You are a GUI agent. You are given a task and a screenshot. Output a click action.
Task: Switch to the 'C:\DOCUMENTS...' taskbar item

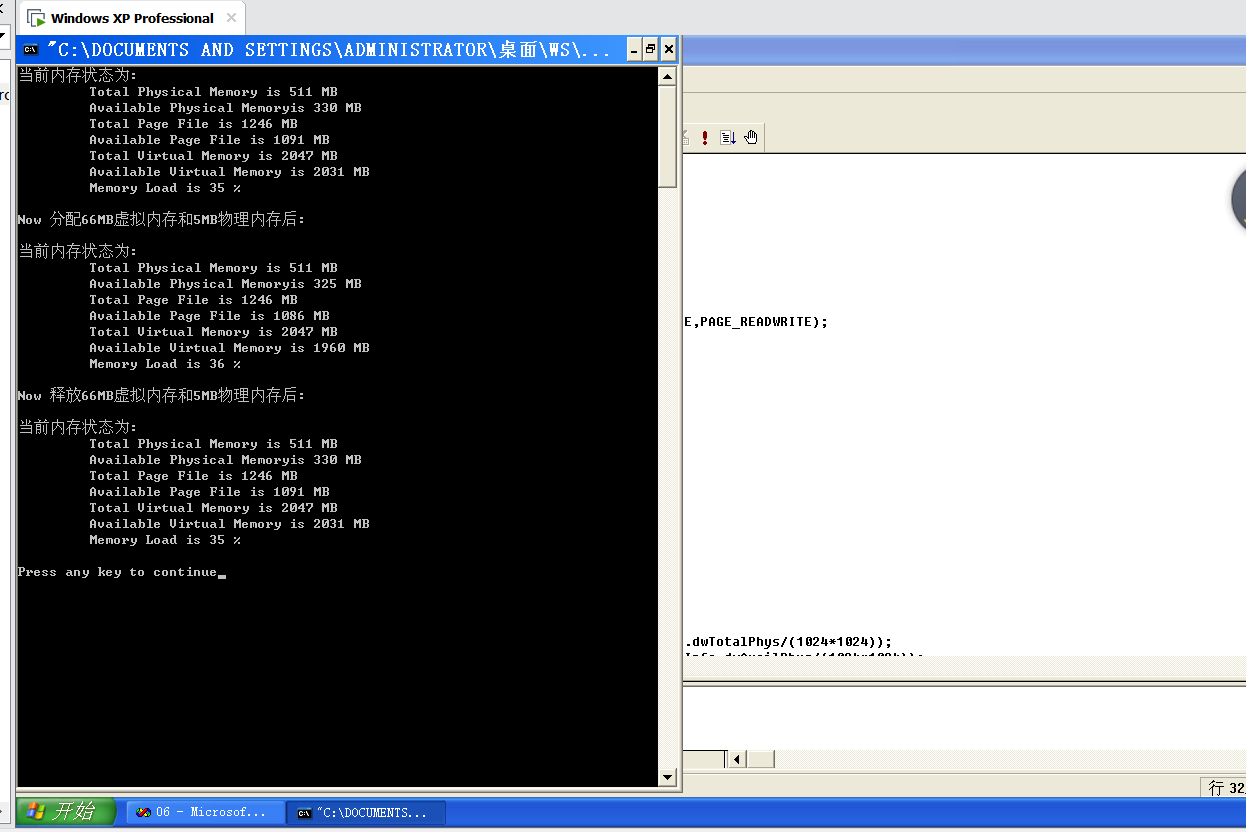pyautogui.click(x=365, y=812)
